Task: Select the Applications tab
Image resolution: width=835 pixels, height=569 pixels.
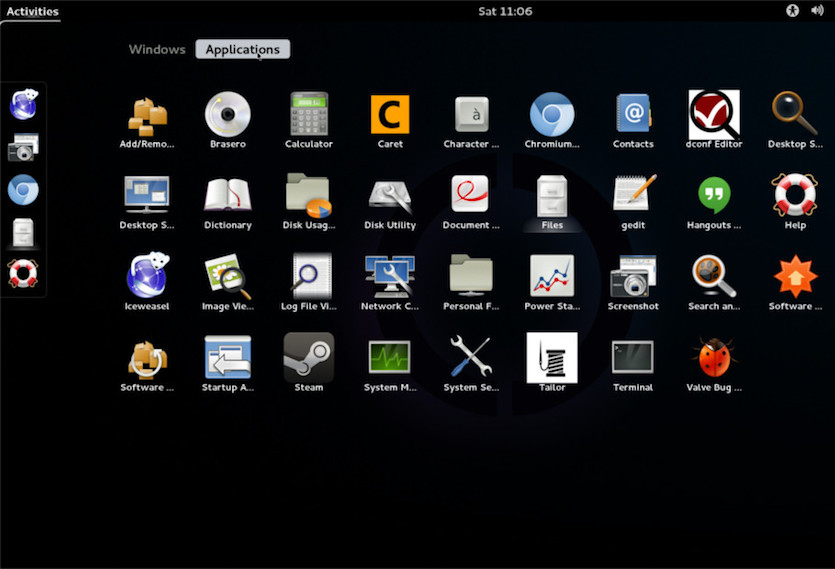Action: pos(243,50)
